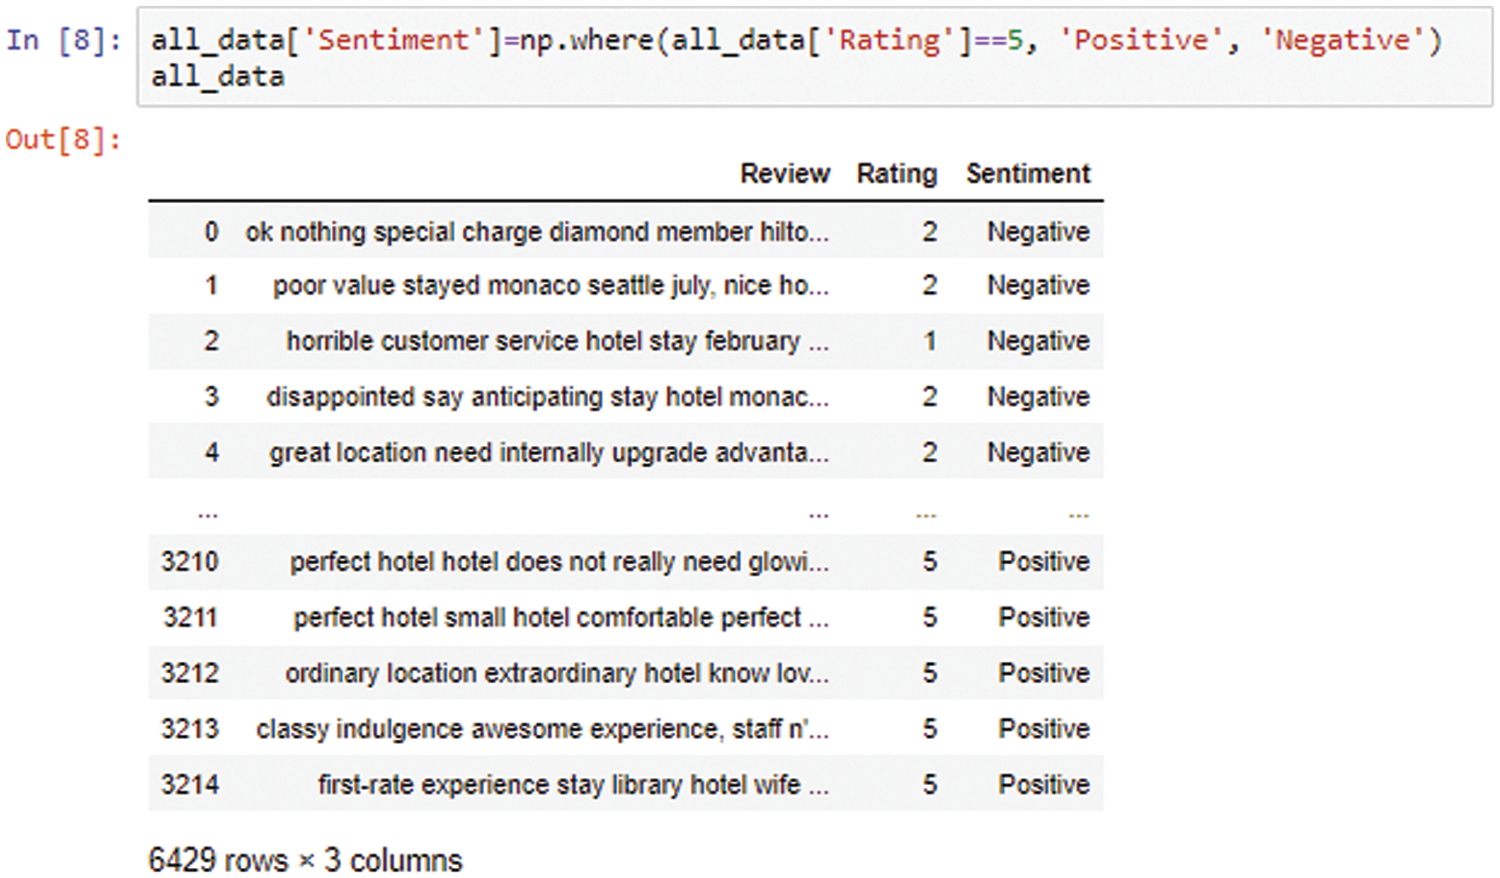This screenshot has height=878, width=1500.
Task: Click the 'Negative' string literal in the code
Action: point(1345,39)
